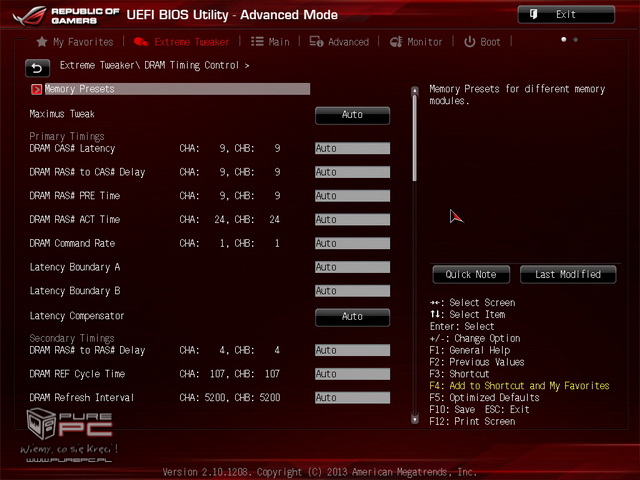The height and width of the screenshot is (480, 640).
Task: Click the Latency Boundary A field
Action: coord(352,267)
